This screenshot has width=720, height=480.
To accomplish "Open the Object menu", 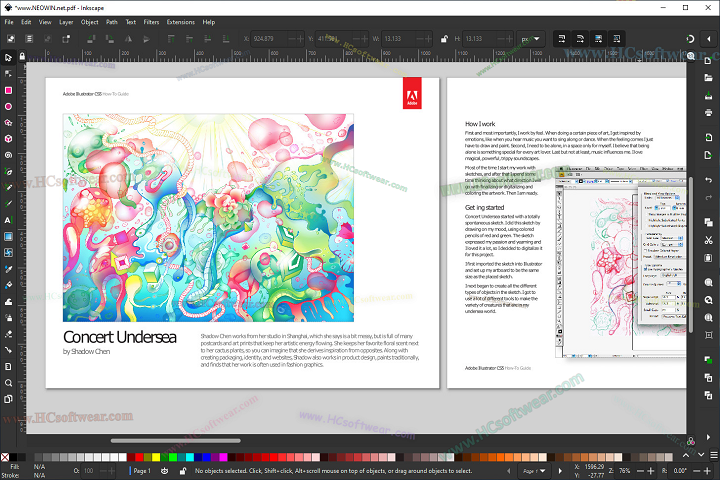I will point(90,22).
